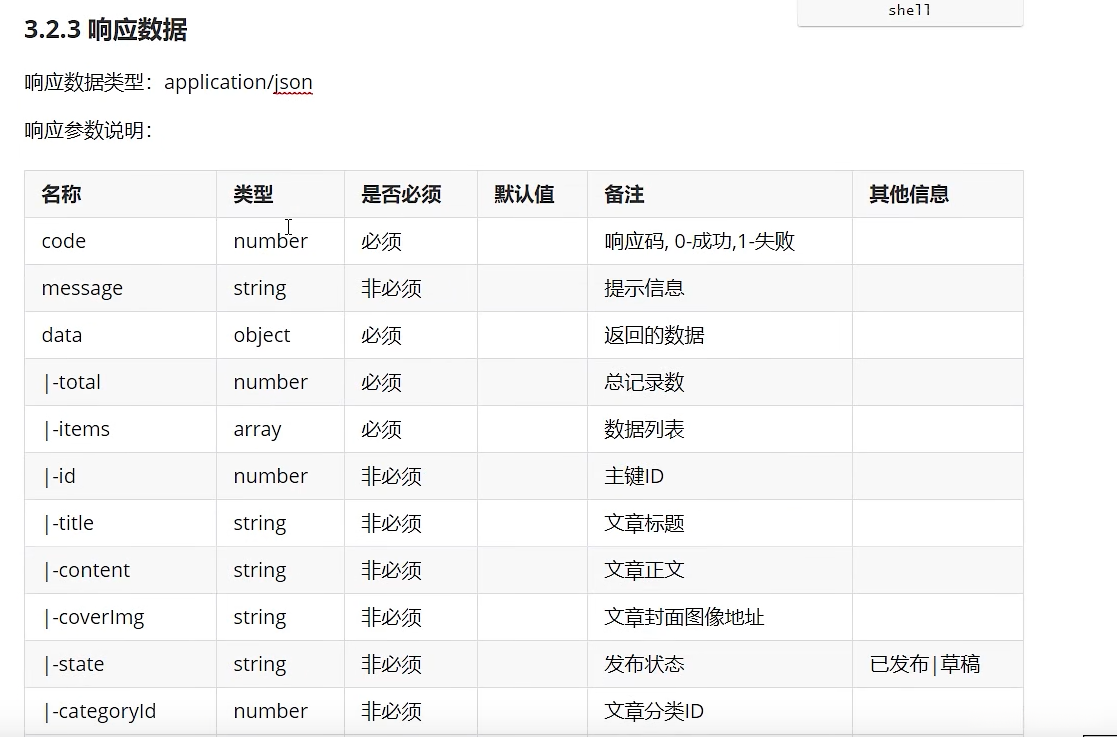
Task: Click the 返回的数据 remark cell
Action: pyautogui.click(x=720, y=335)
